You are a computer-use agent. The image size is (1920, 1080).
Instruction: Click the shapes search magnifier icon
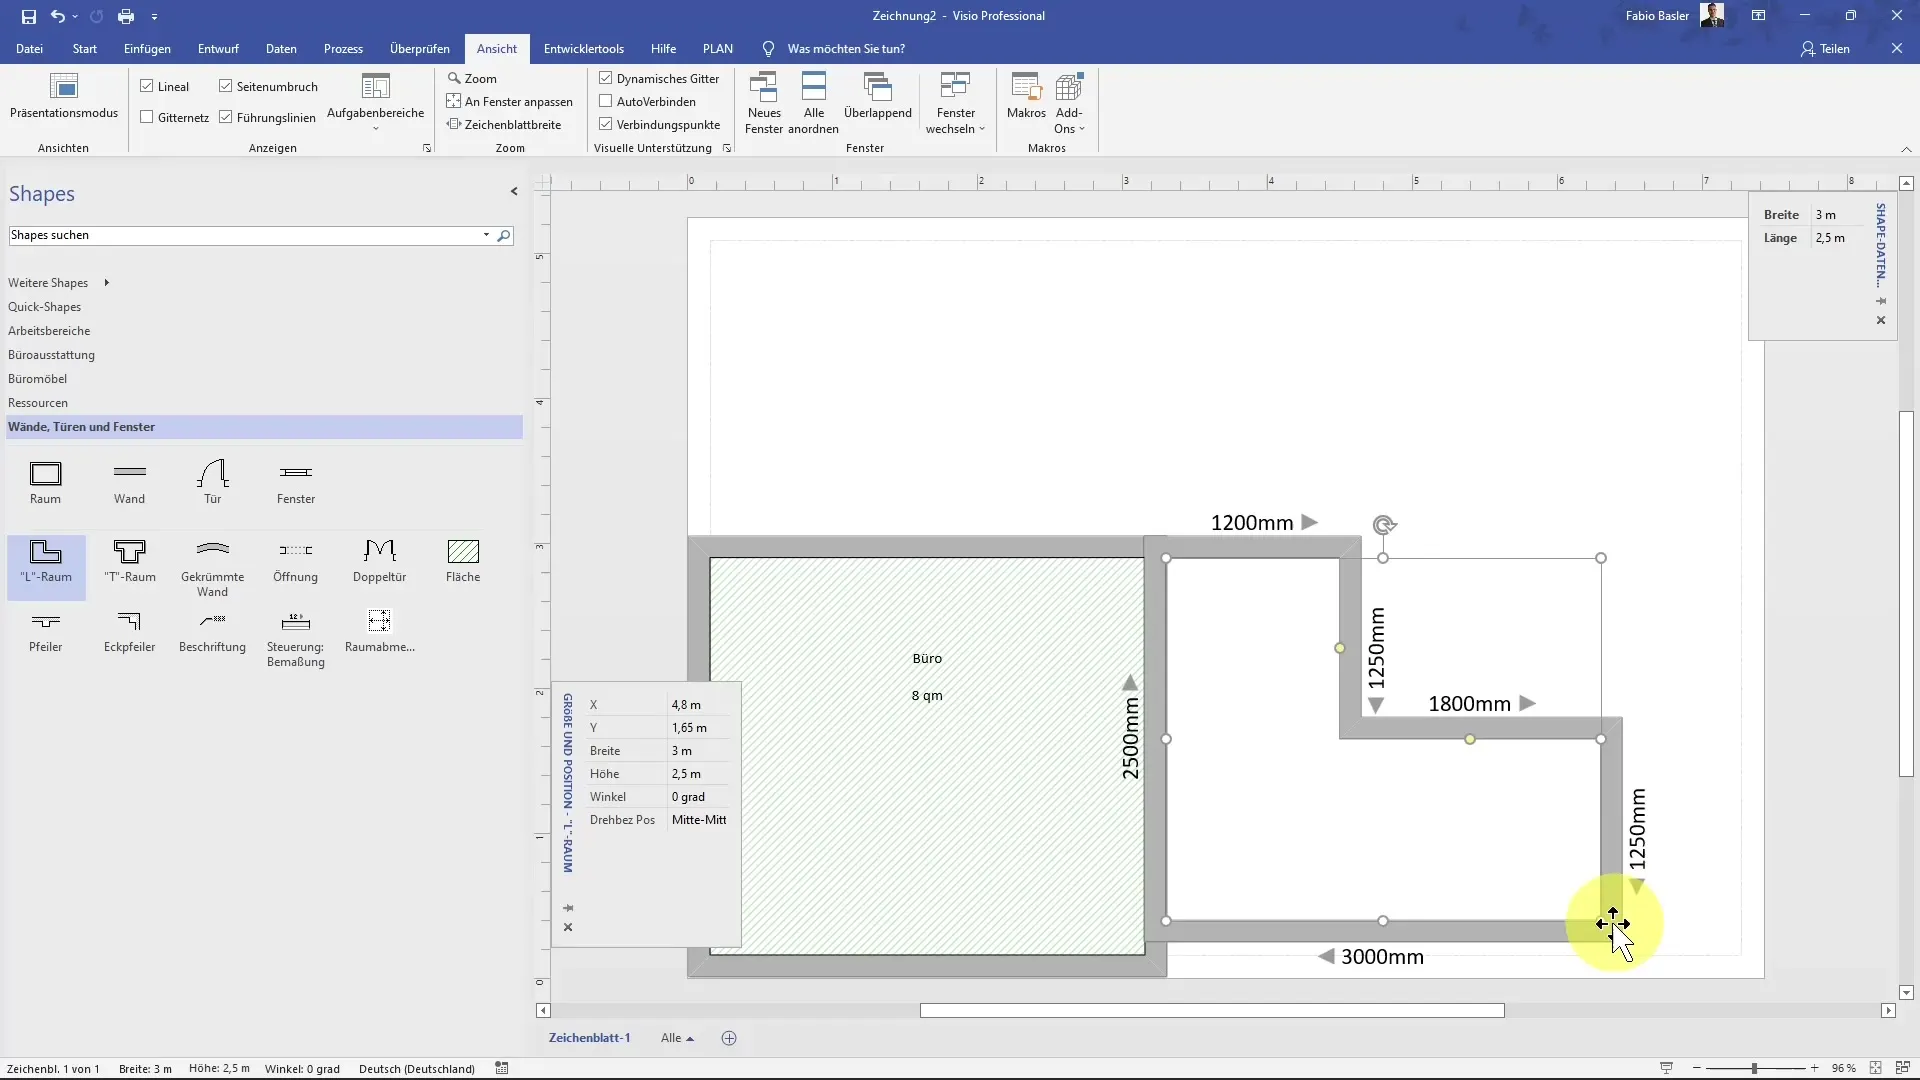point(504,236)
